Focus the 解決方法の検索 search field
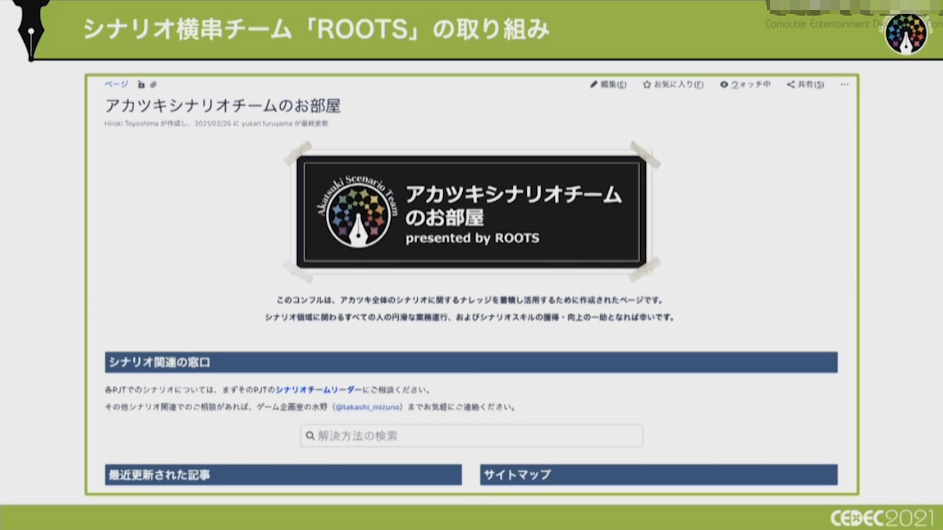The image size is (943, 530). [x=472, y=436]
